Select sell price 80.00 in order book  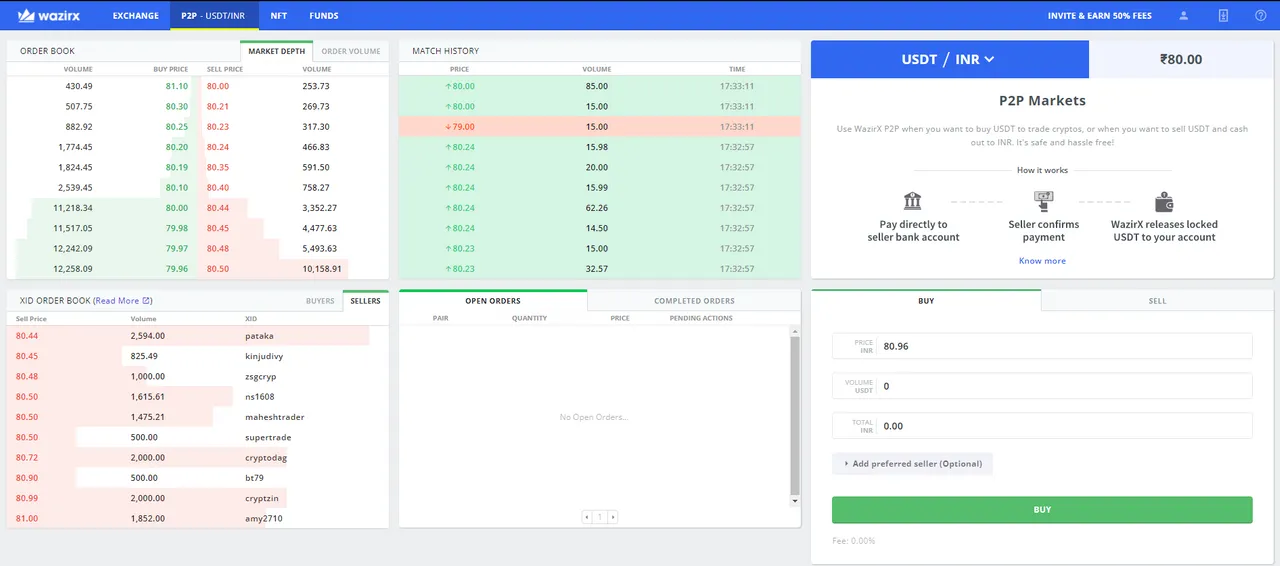coord(217,86)
